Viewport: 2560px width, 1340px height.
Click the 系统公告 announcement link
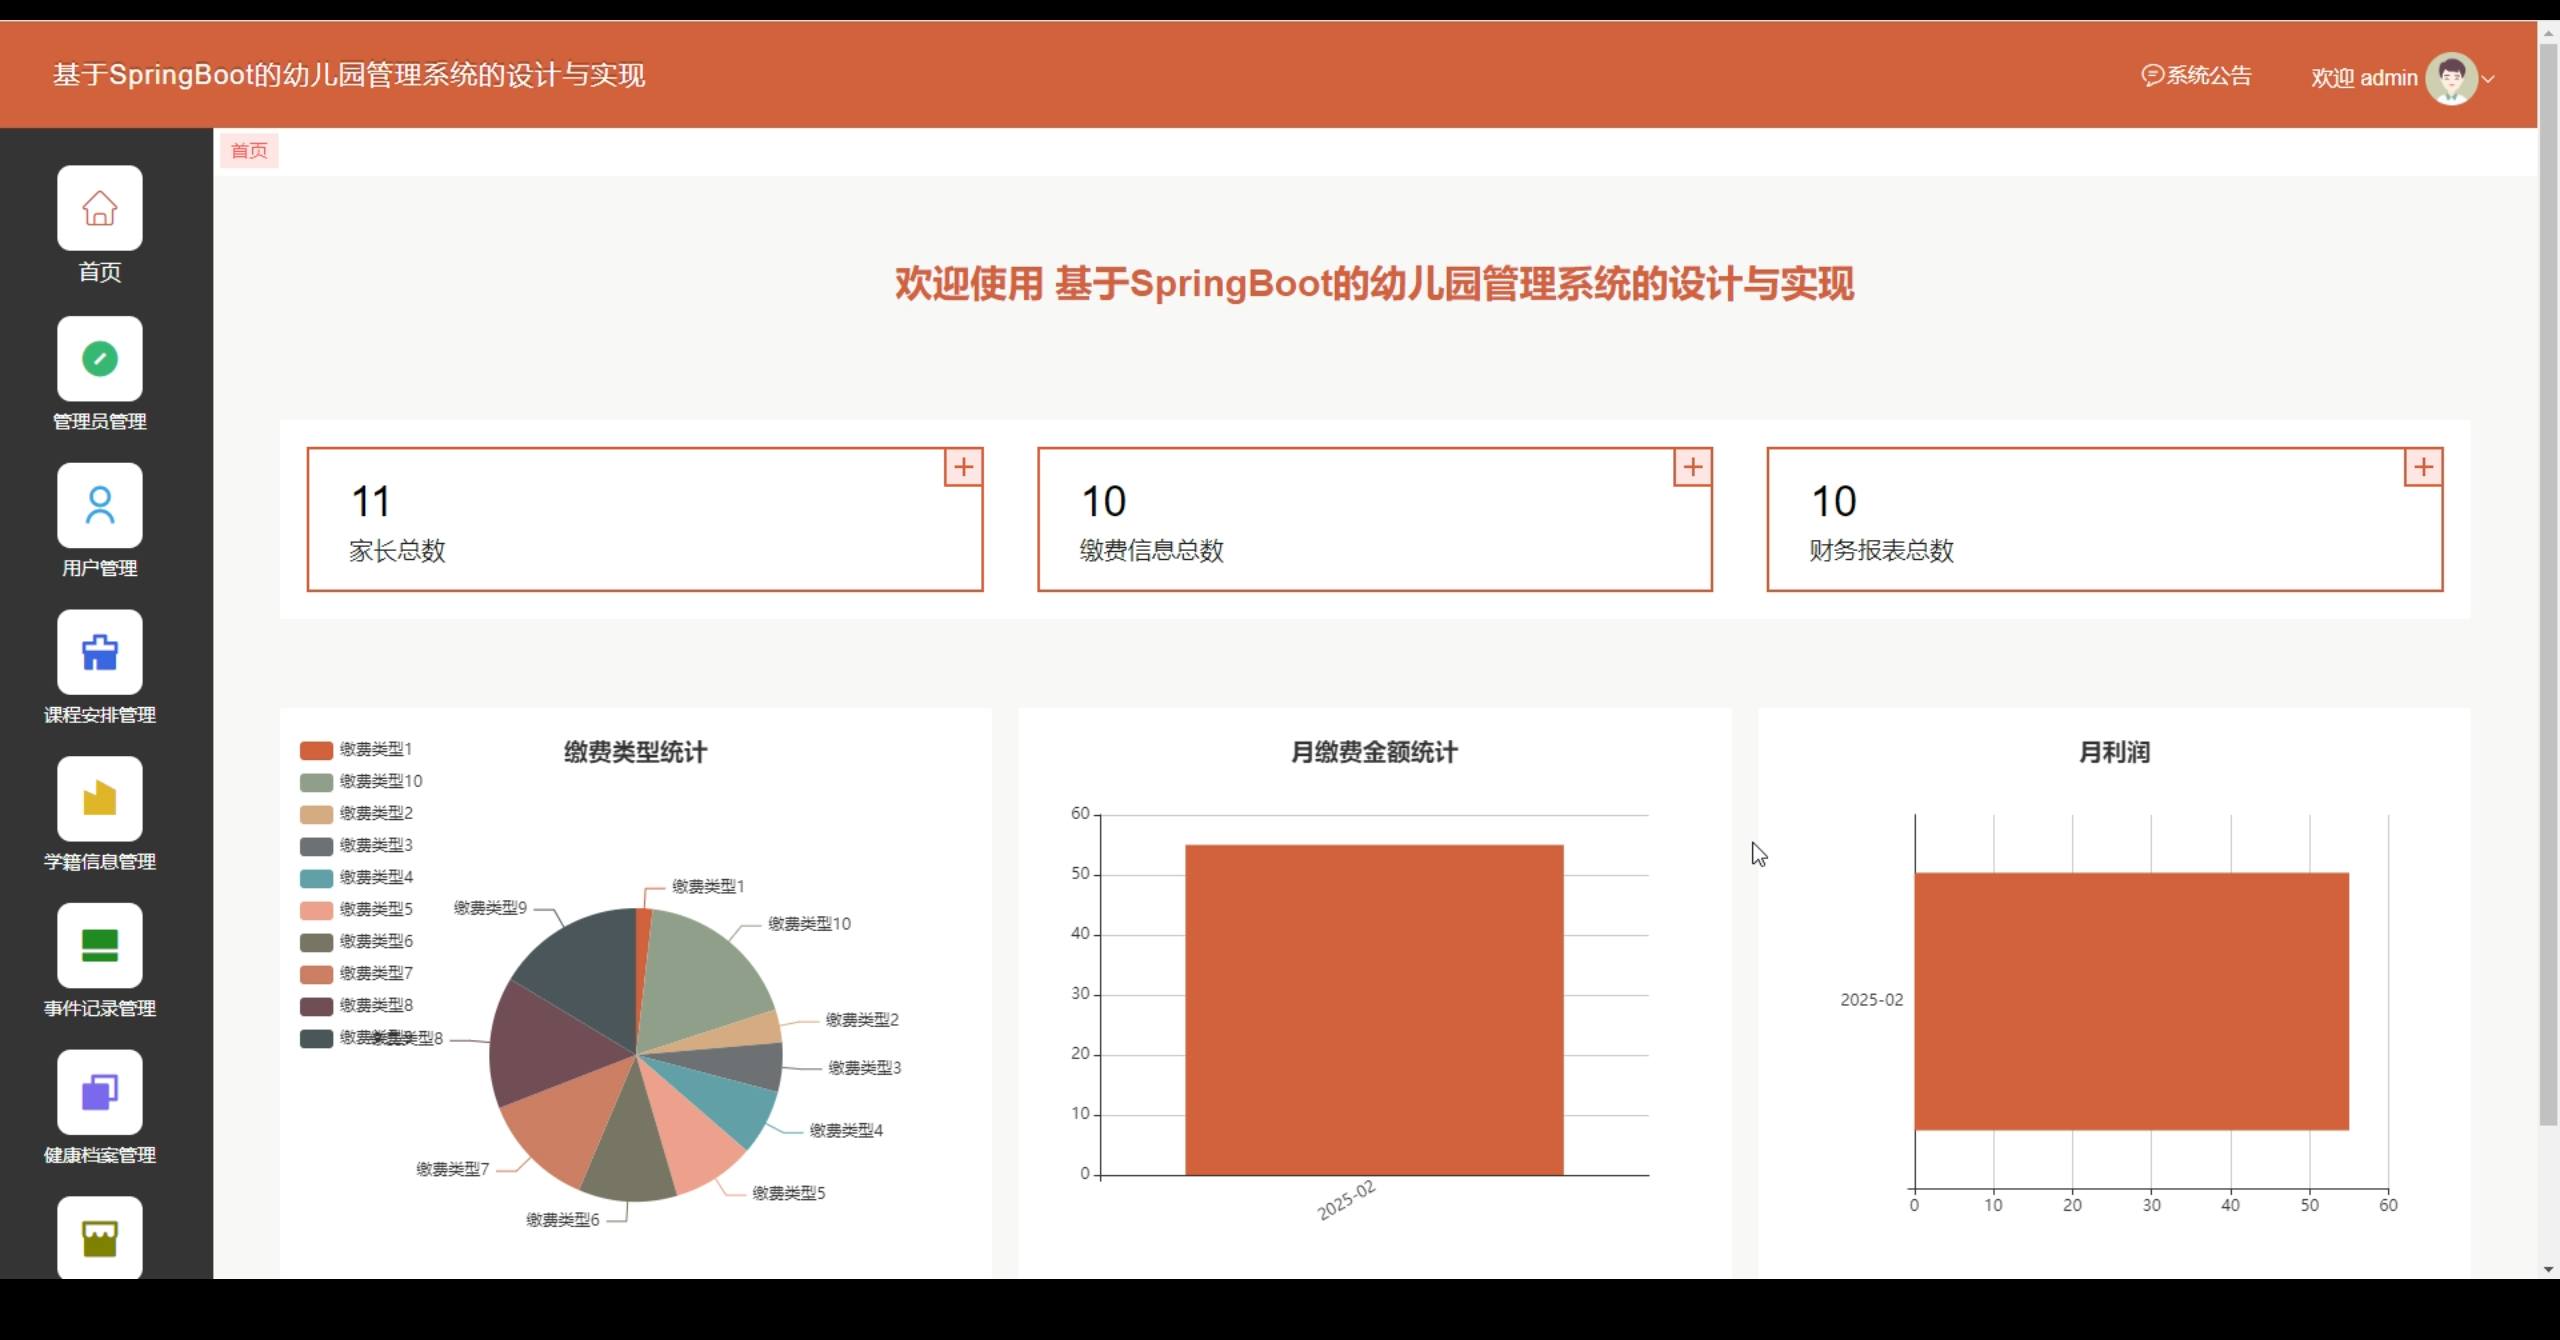(x=2196, y=76)
